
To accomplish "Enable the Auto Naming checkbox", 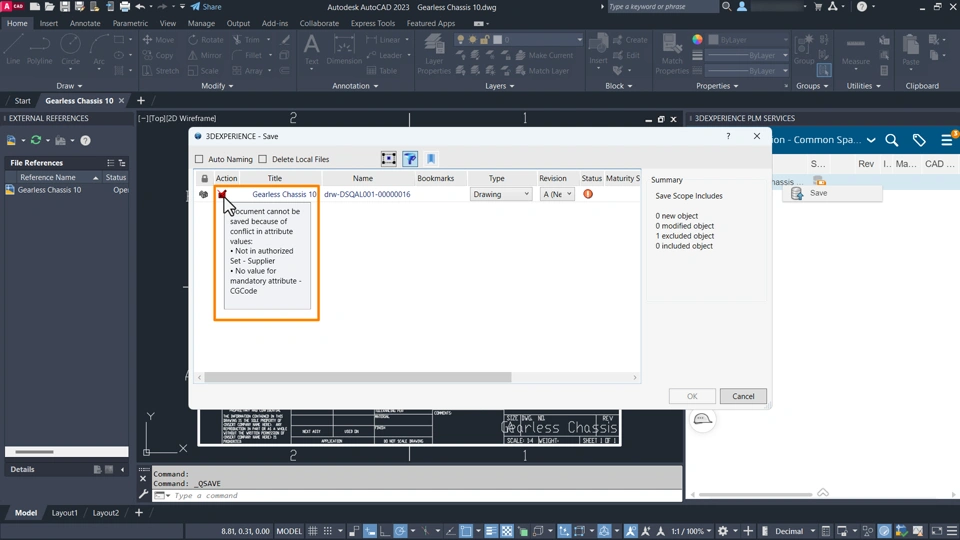I will pyautogui.click(x=199, y=159).
